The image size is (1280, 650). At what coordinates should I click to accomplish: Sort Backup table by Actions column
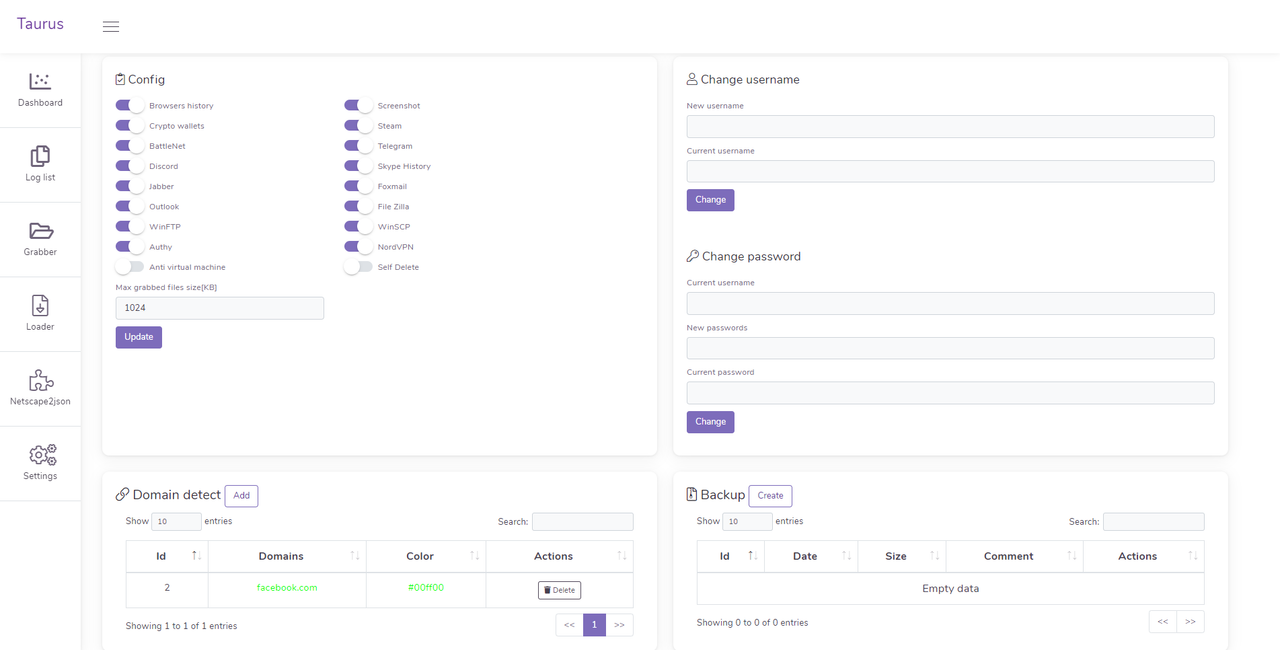pyautogui.click(x=1143, y=556)
